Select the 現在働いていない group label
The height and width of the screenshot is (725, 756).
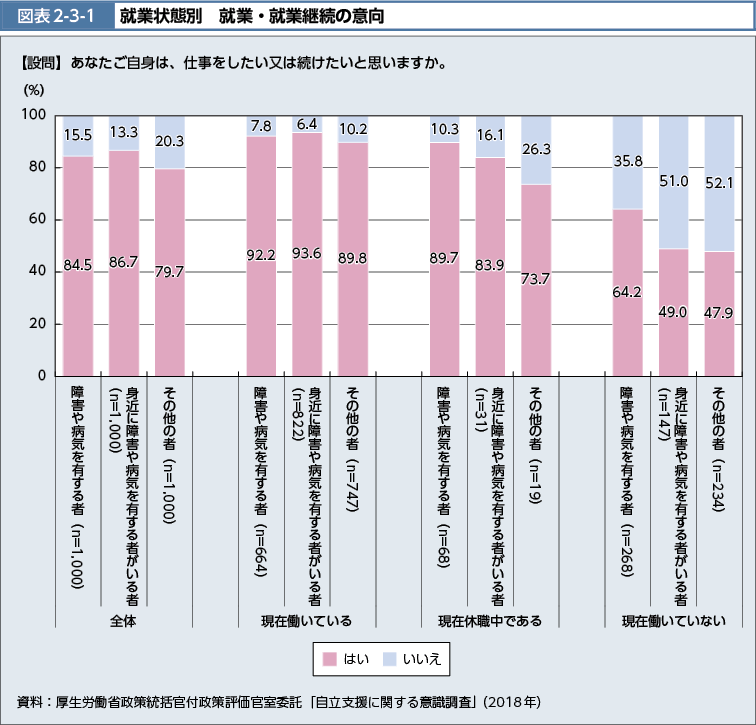[673, 621]
